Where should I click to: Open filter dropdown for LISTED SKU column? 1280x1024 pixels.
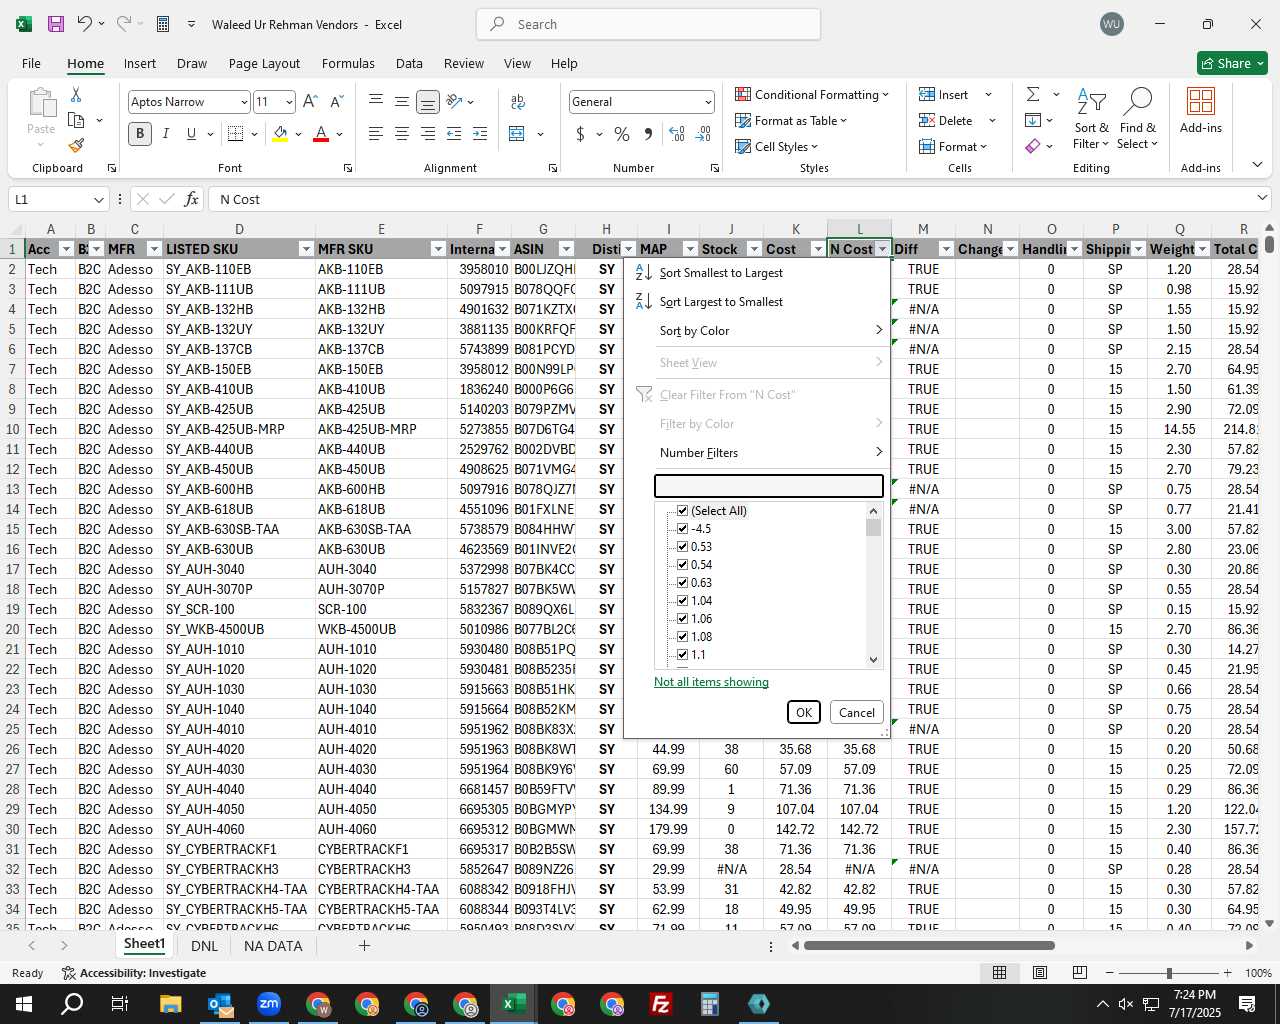coord(305,249)
